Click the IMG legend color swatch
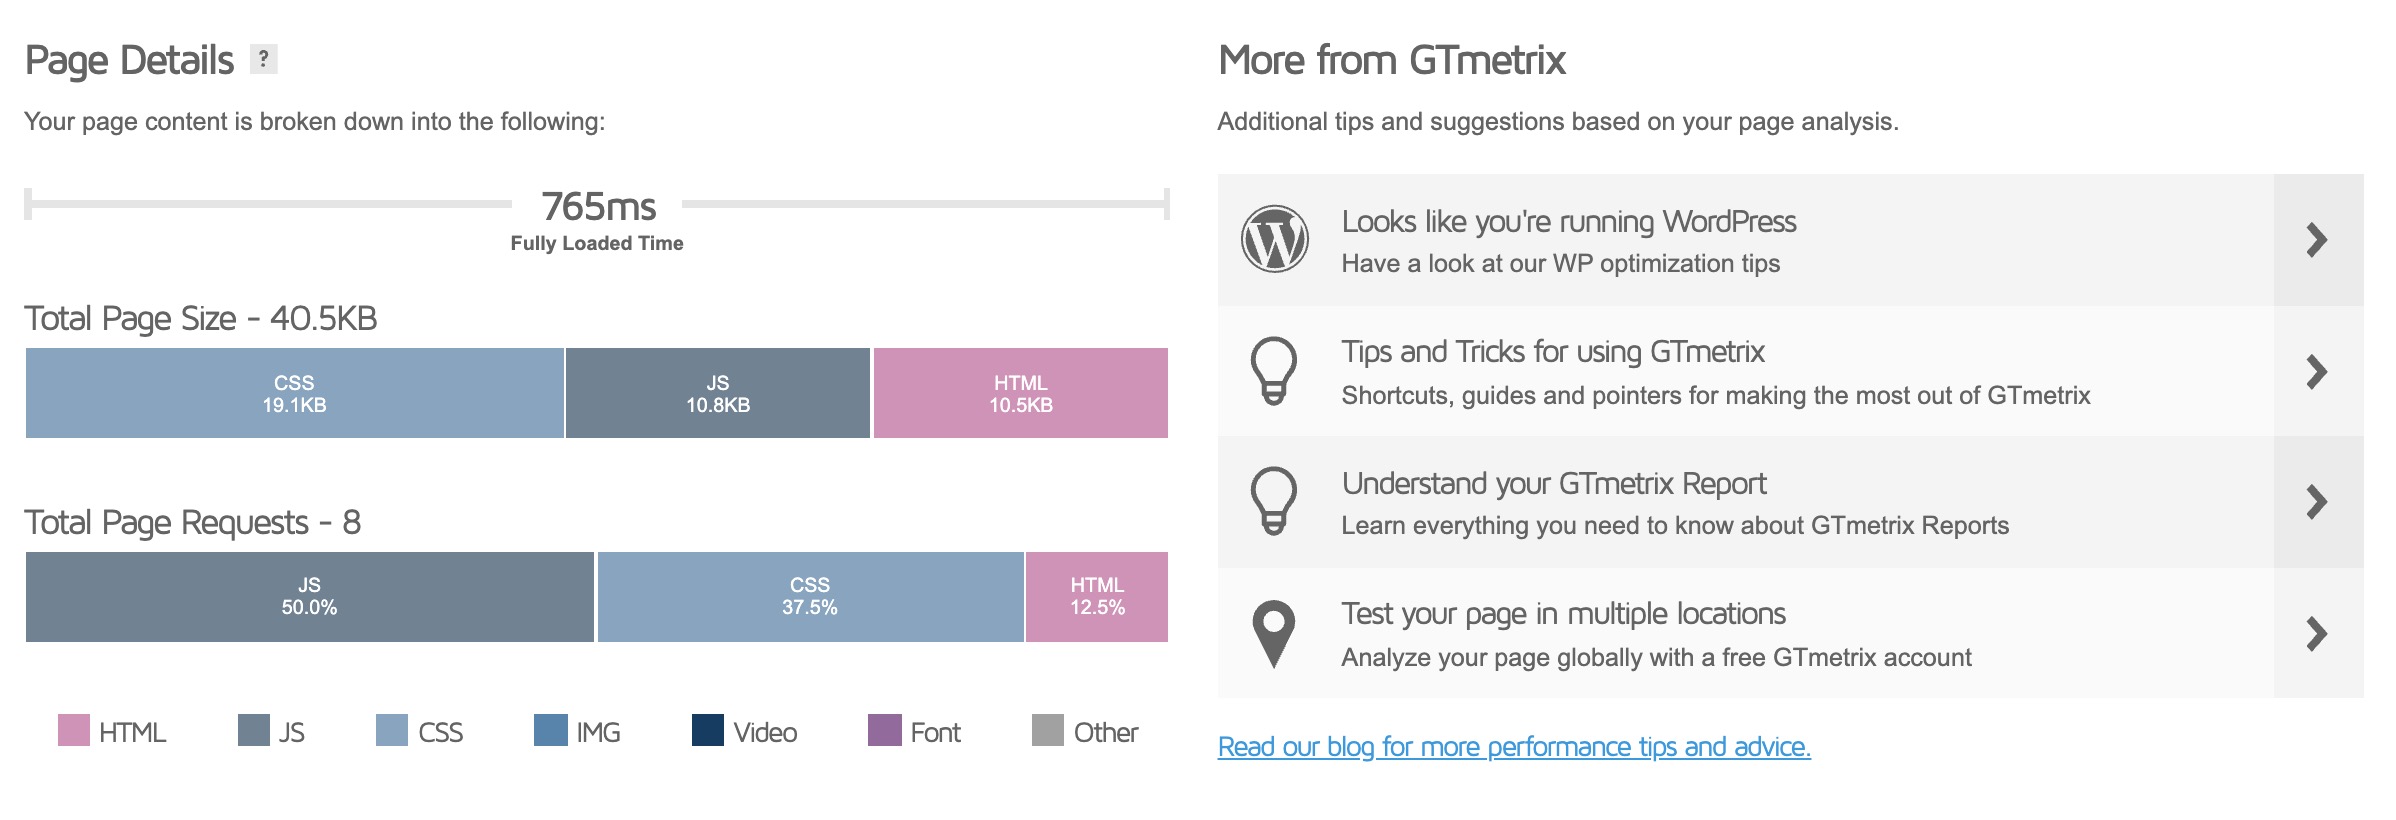Viewport: 2396px width, 820px height. click(x=551, y=730)
